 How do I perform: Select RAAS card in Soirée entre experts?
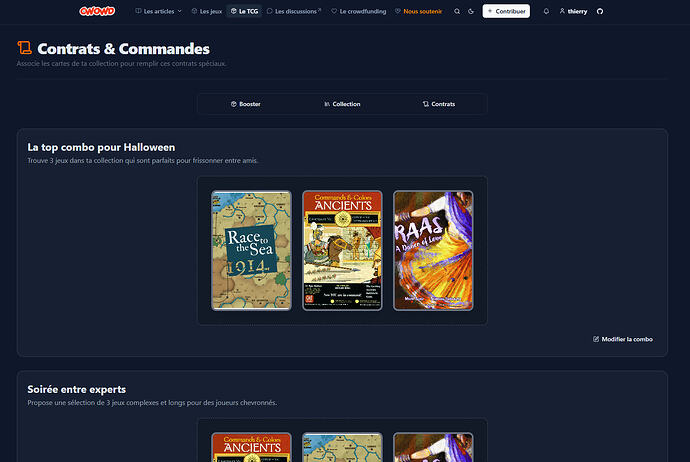pyautogui.click(x=433, y=447)
